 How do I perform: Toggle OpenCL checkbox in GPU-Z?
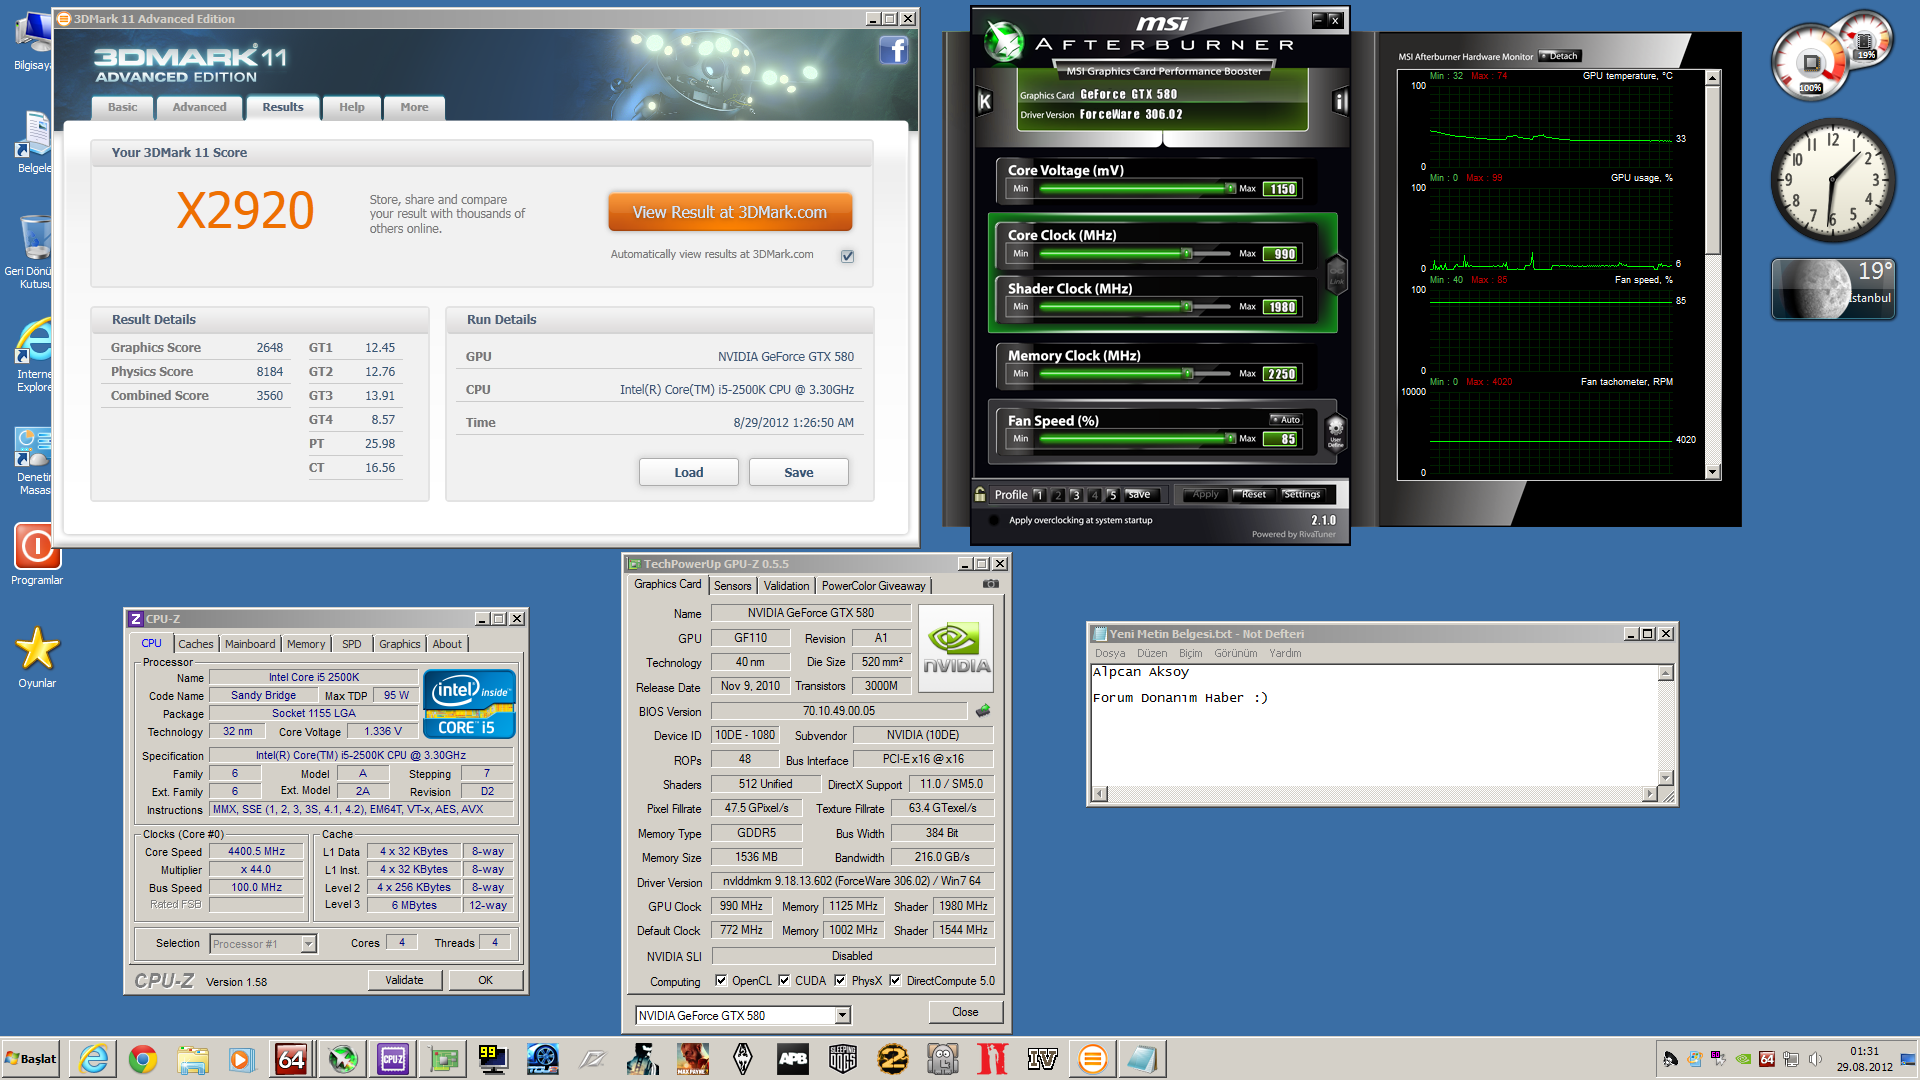(x=721, y=981)
